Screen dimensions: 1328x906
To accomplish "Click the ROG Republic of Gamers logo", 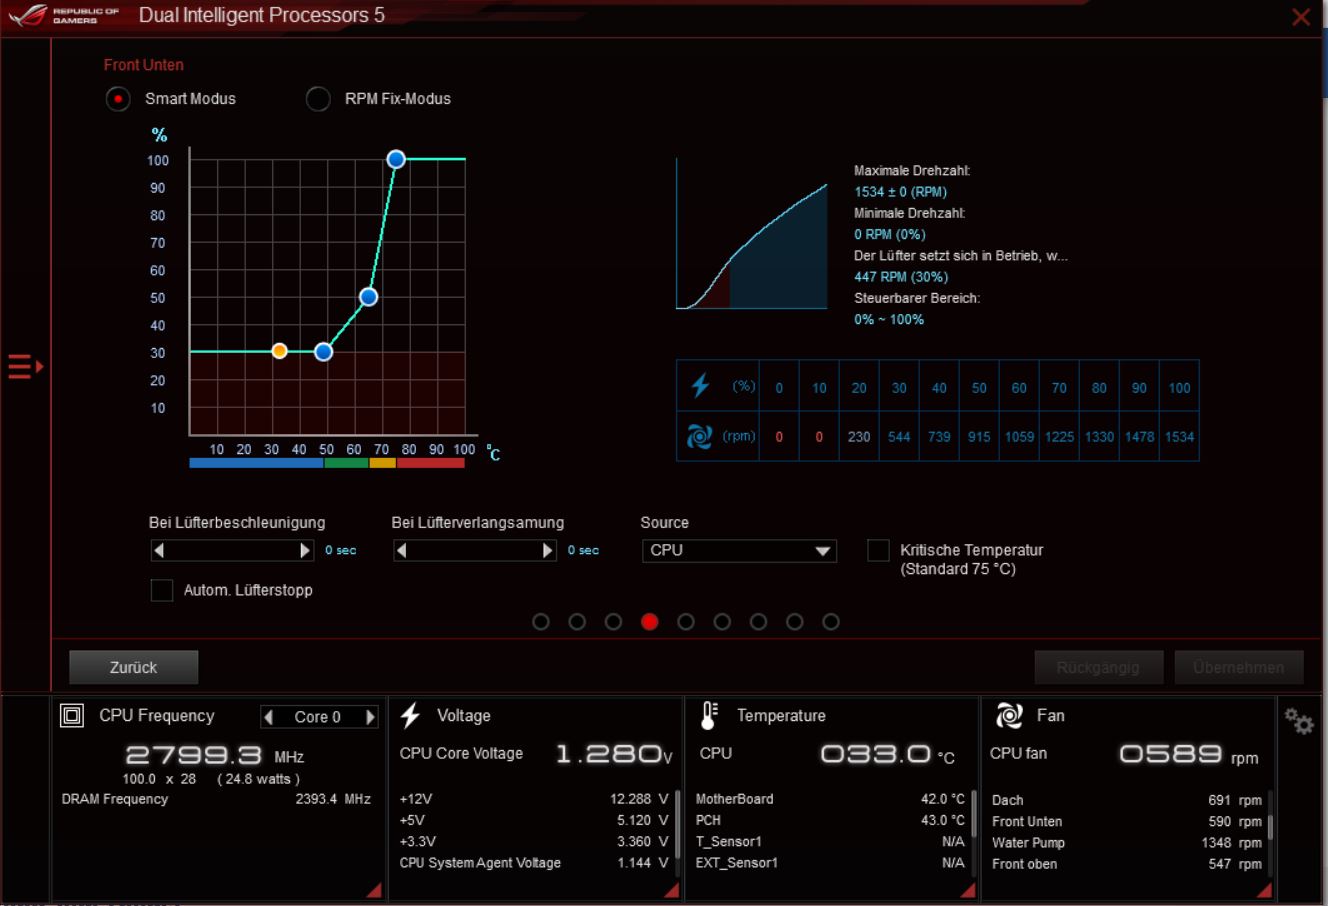I will [63, 15].
